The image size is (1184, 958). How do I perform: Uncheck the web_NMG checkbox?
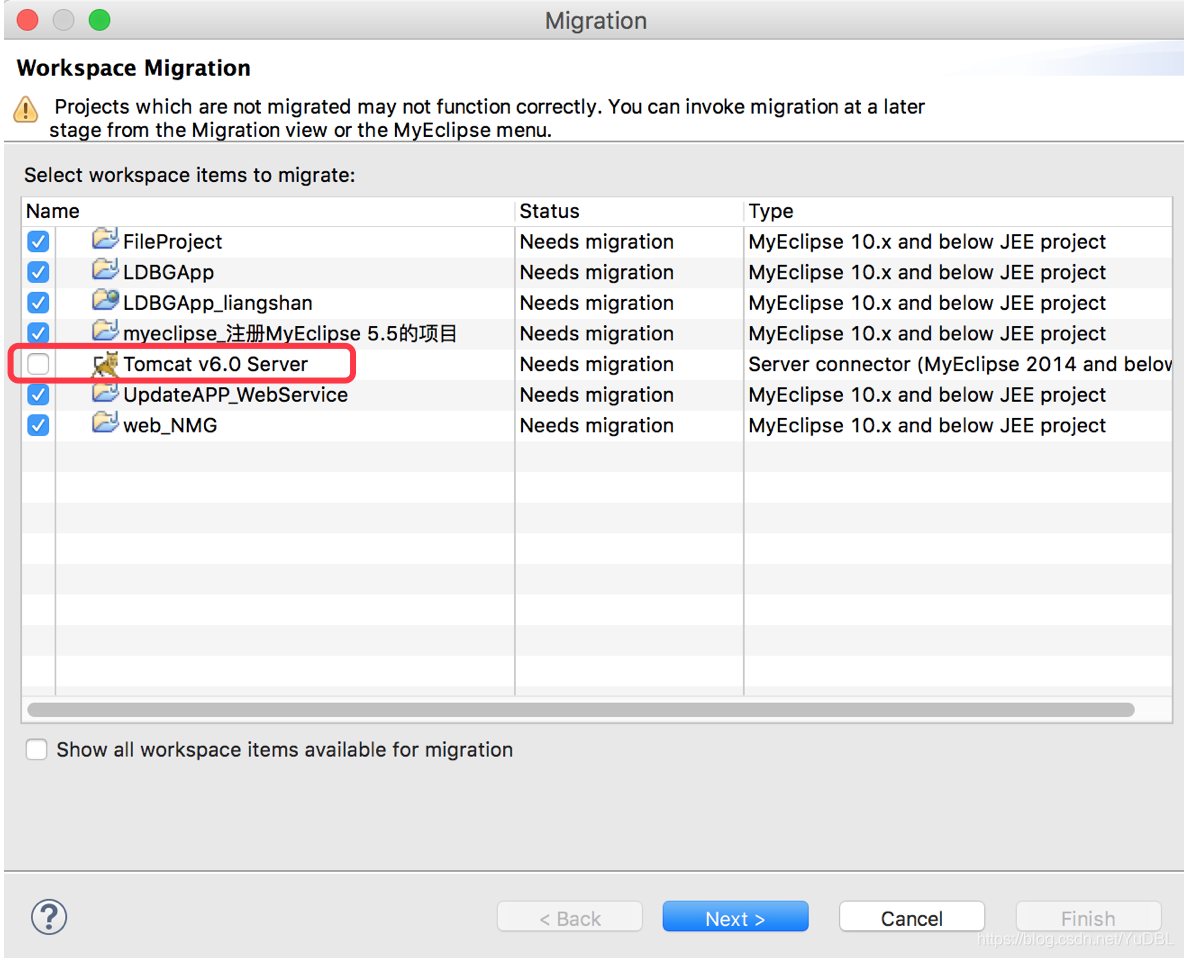tap(38, 425)
